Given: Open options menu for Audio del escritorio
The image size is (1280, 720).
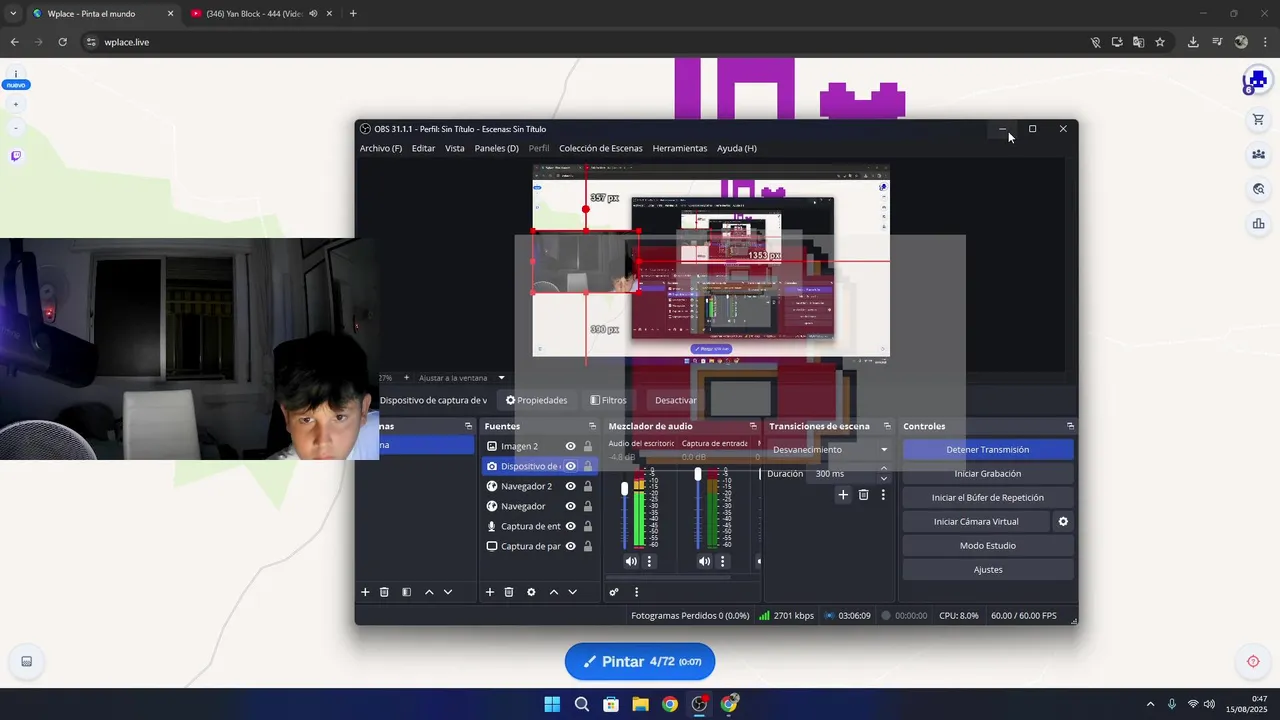Looking at the screenshot, I should (649, 561).
